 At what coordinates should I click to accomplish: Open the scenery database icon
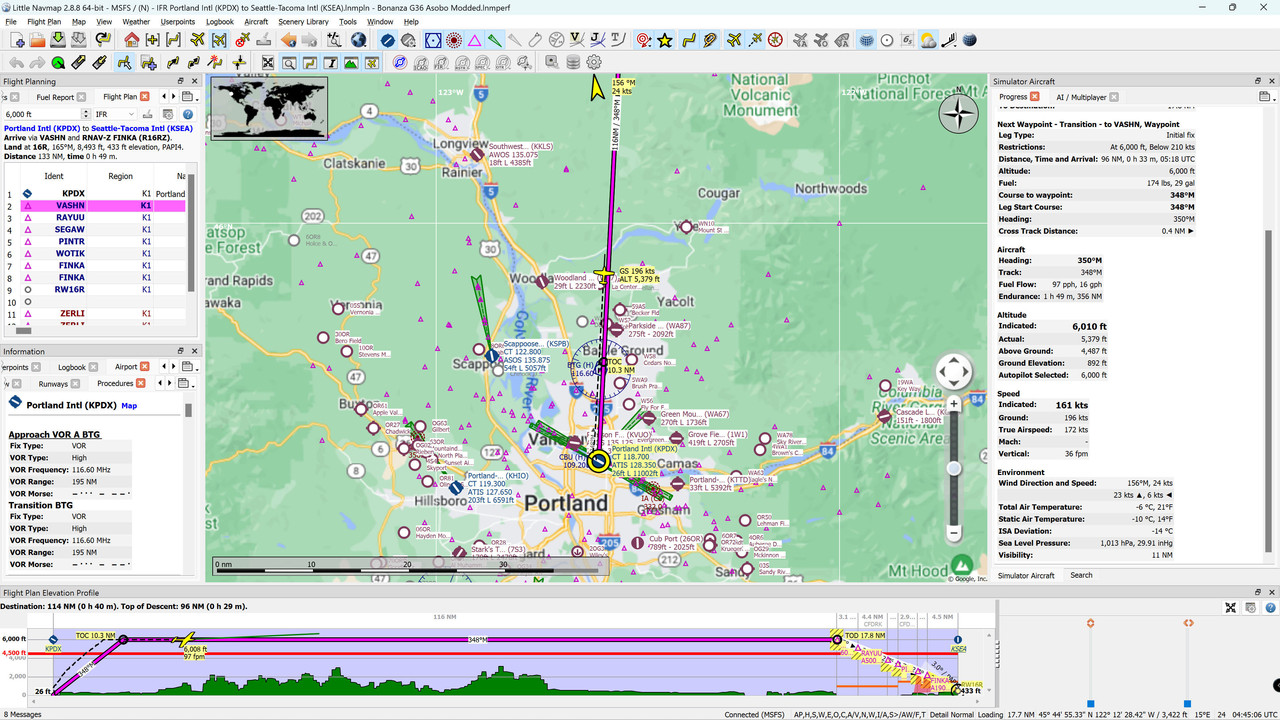click(x=573, y=62)
